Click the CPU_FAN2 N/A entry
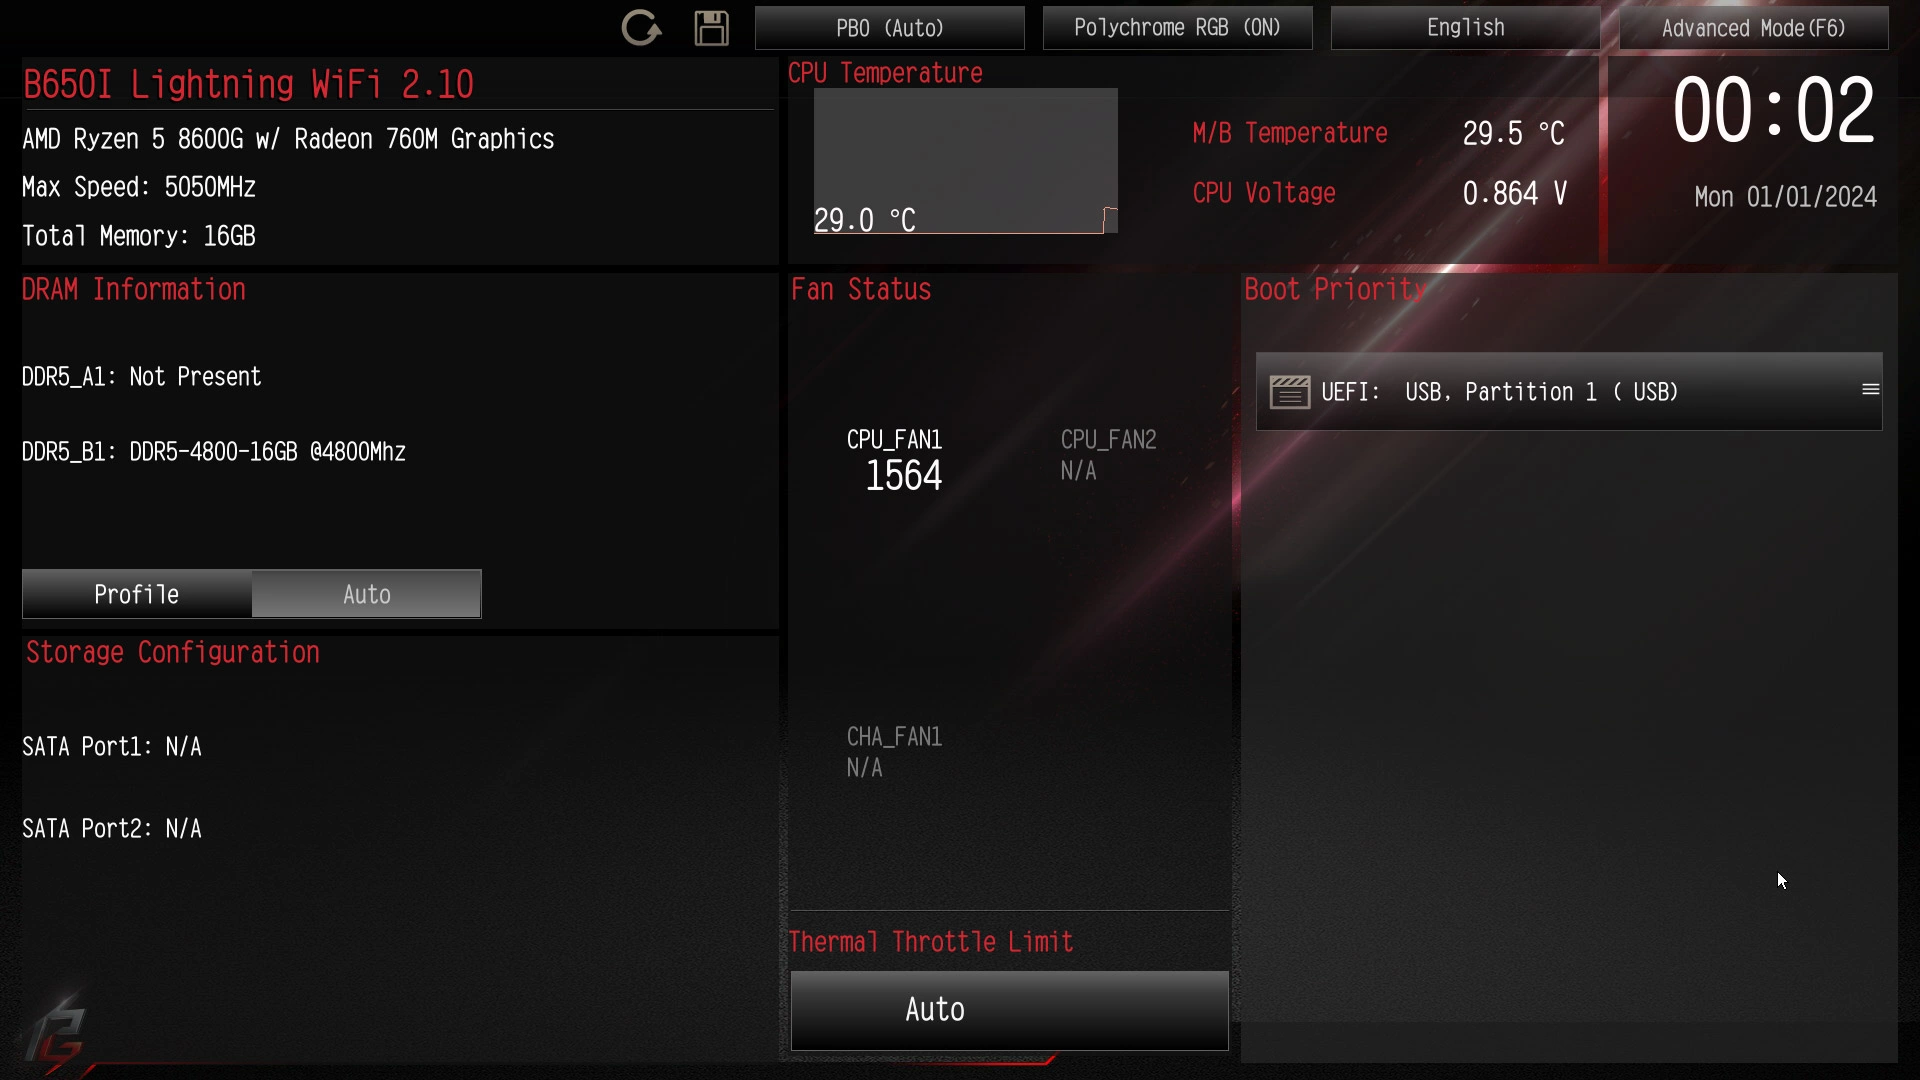Screen dimensions: 1920x1080 click(1108, 455)
